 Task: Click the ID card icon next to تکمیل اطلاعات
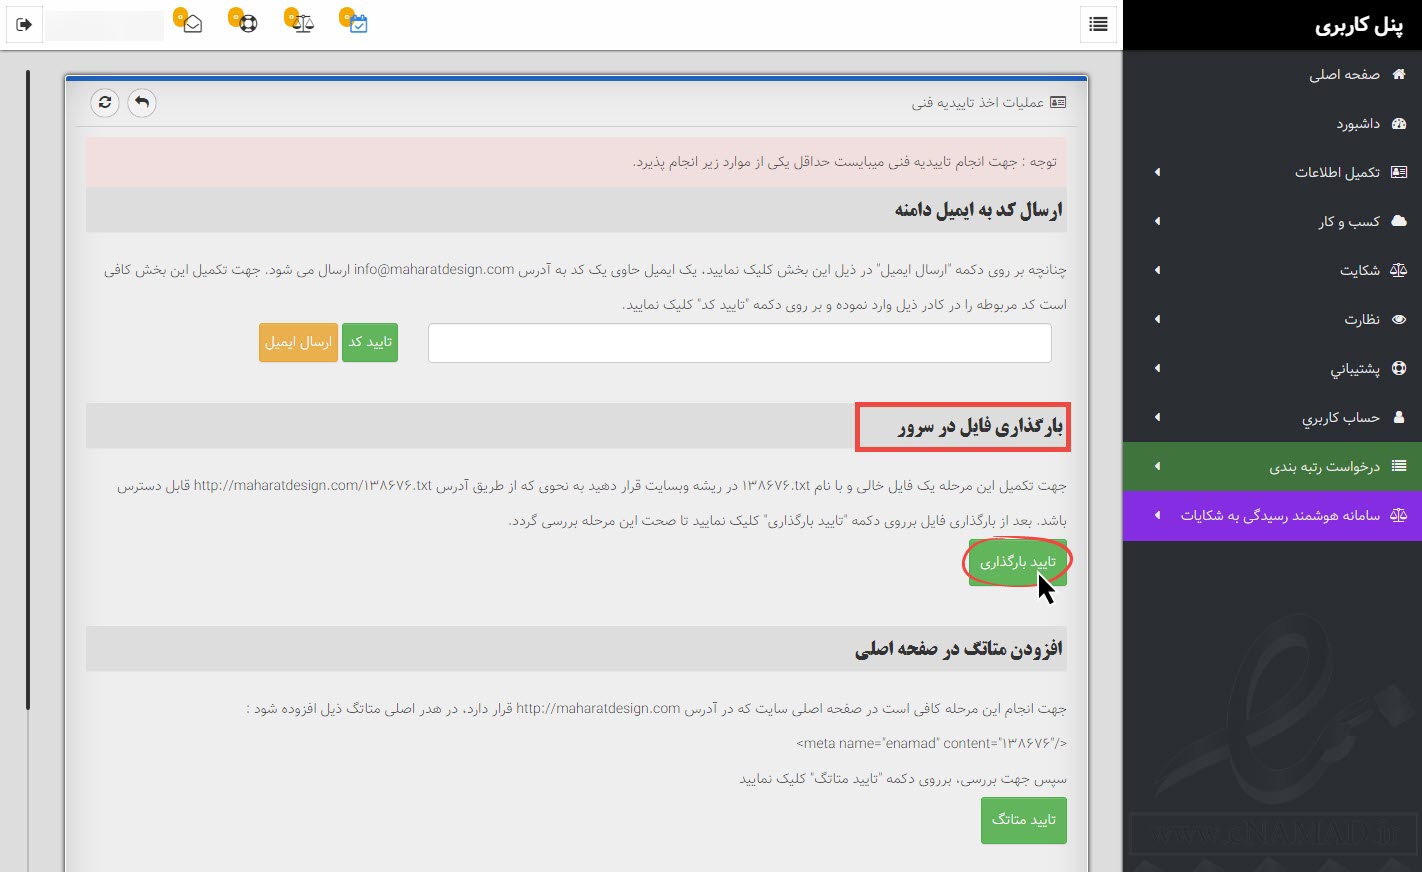(x=1399, y=172)
